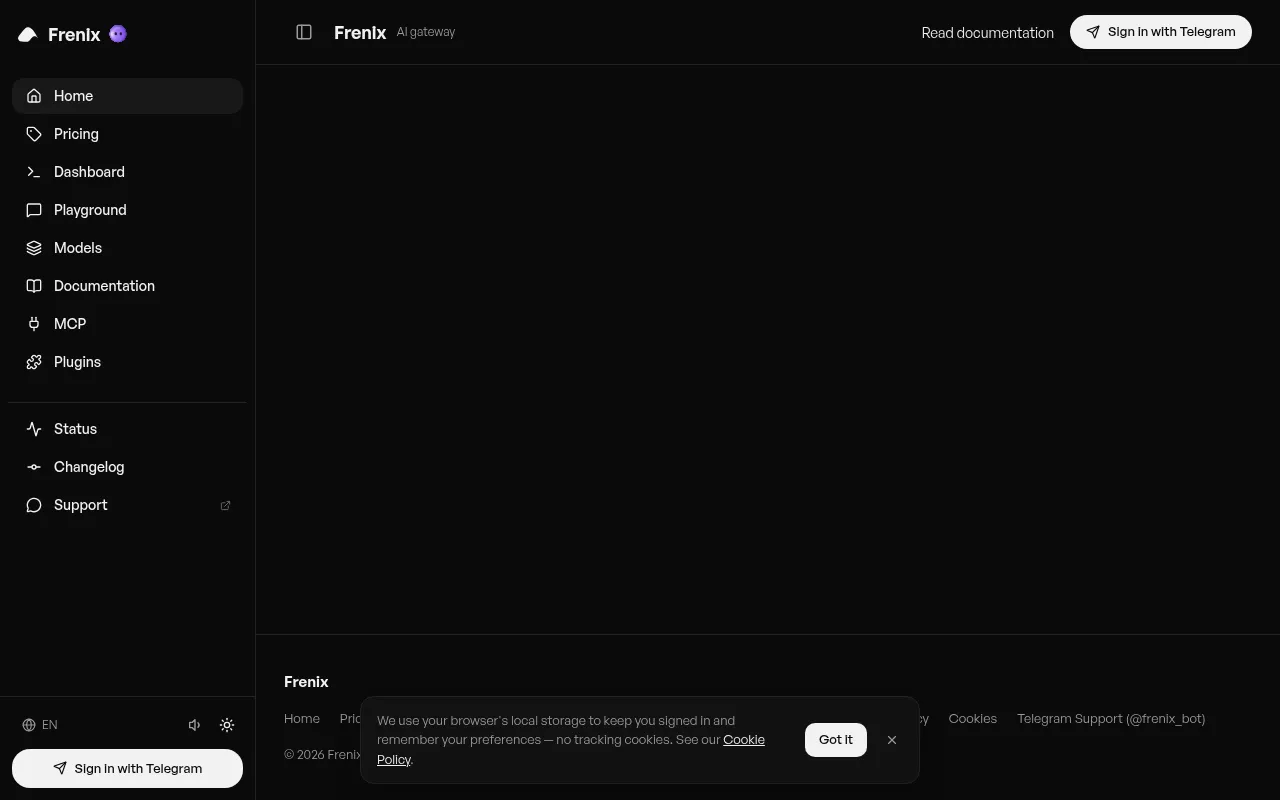Switch theme using the sun icon

[227, 725]
